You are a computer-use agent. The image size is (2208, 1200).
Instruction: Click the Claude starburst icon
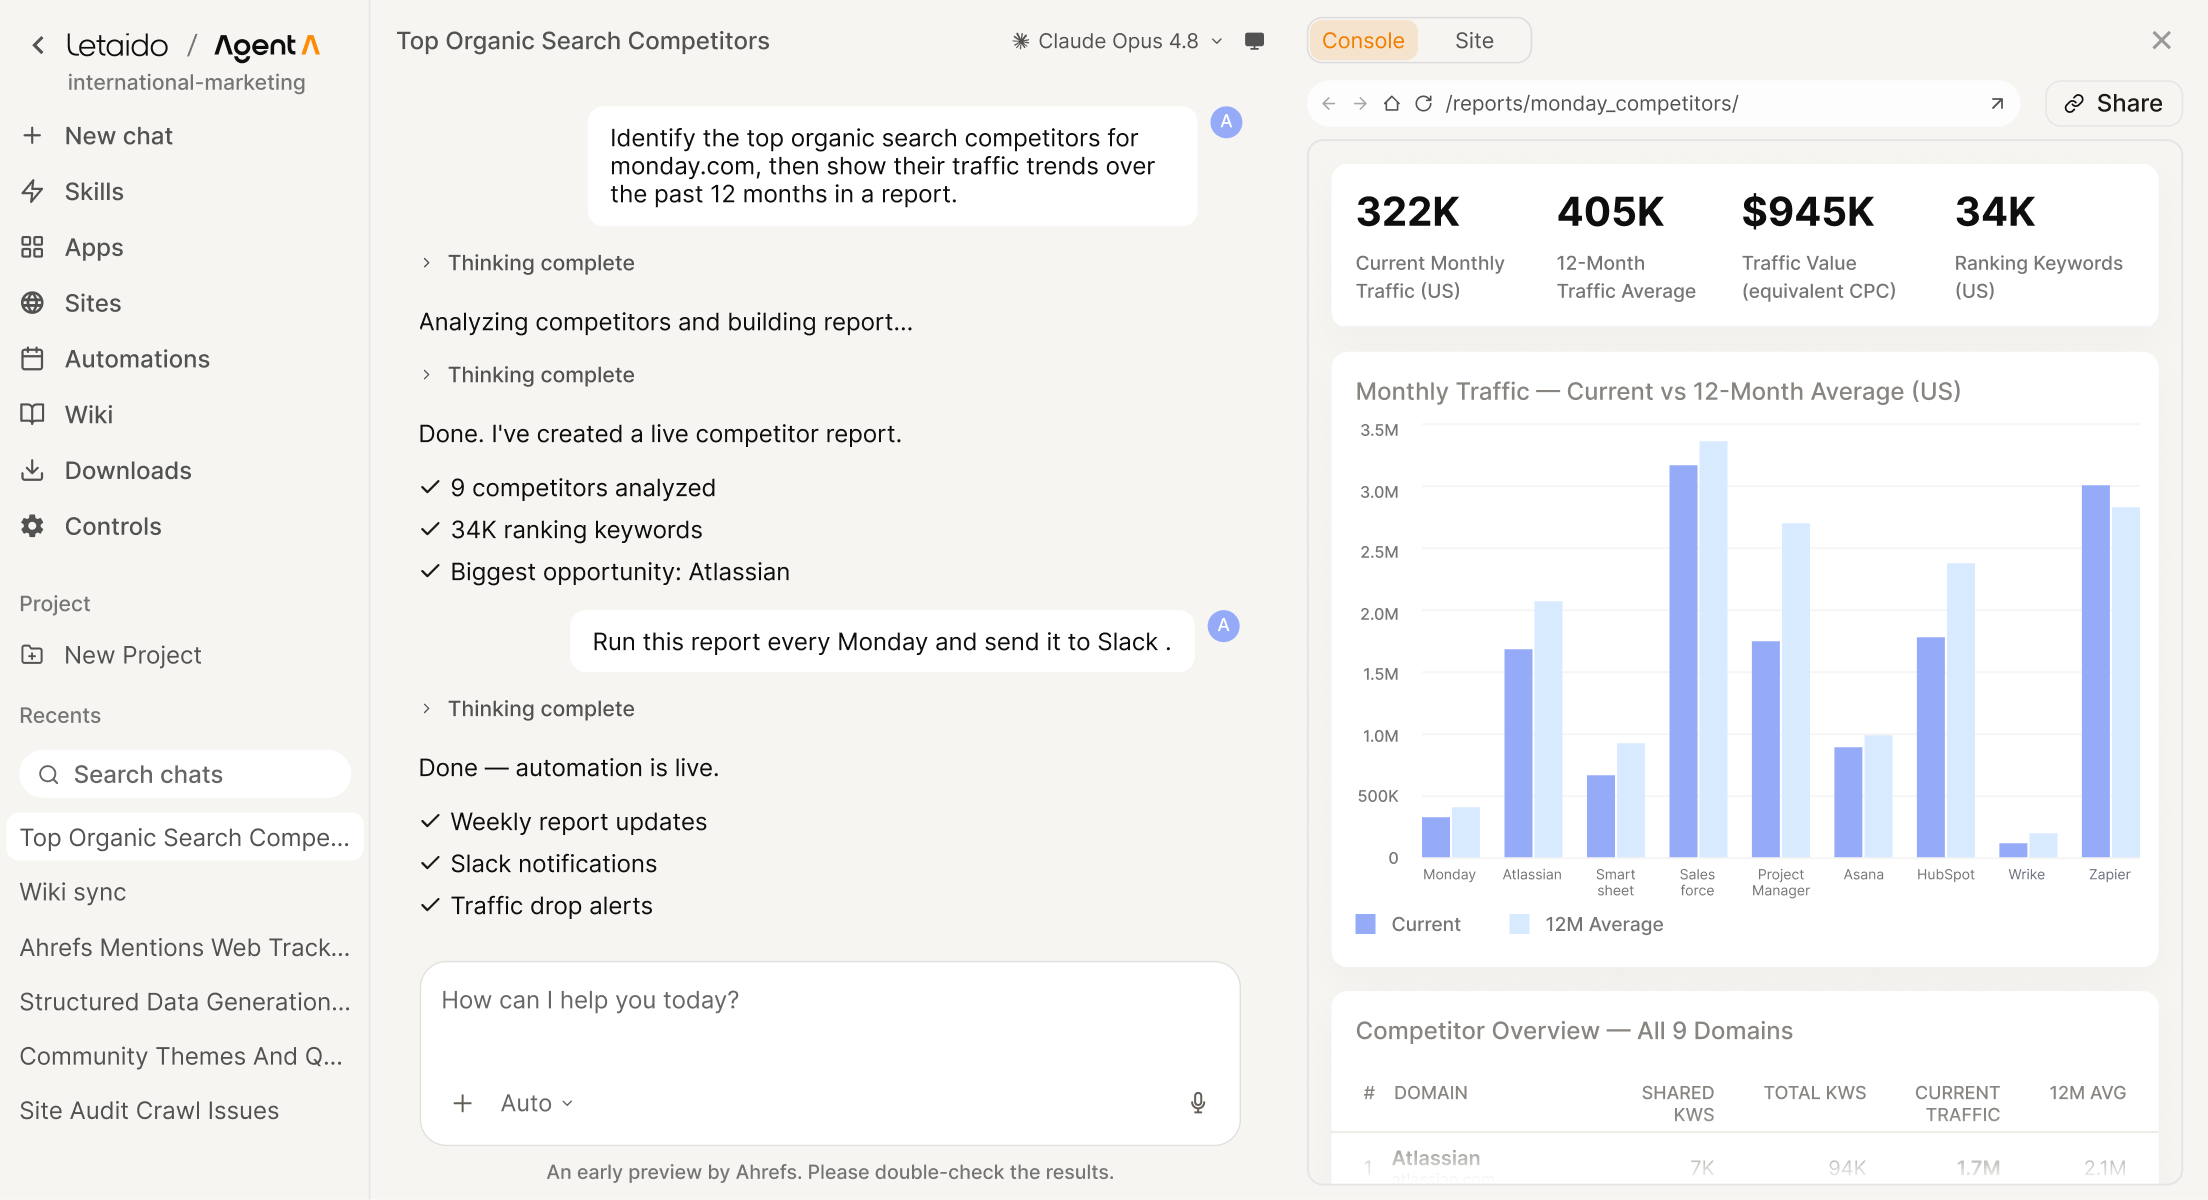[1020, 41]
